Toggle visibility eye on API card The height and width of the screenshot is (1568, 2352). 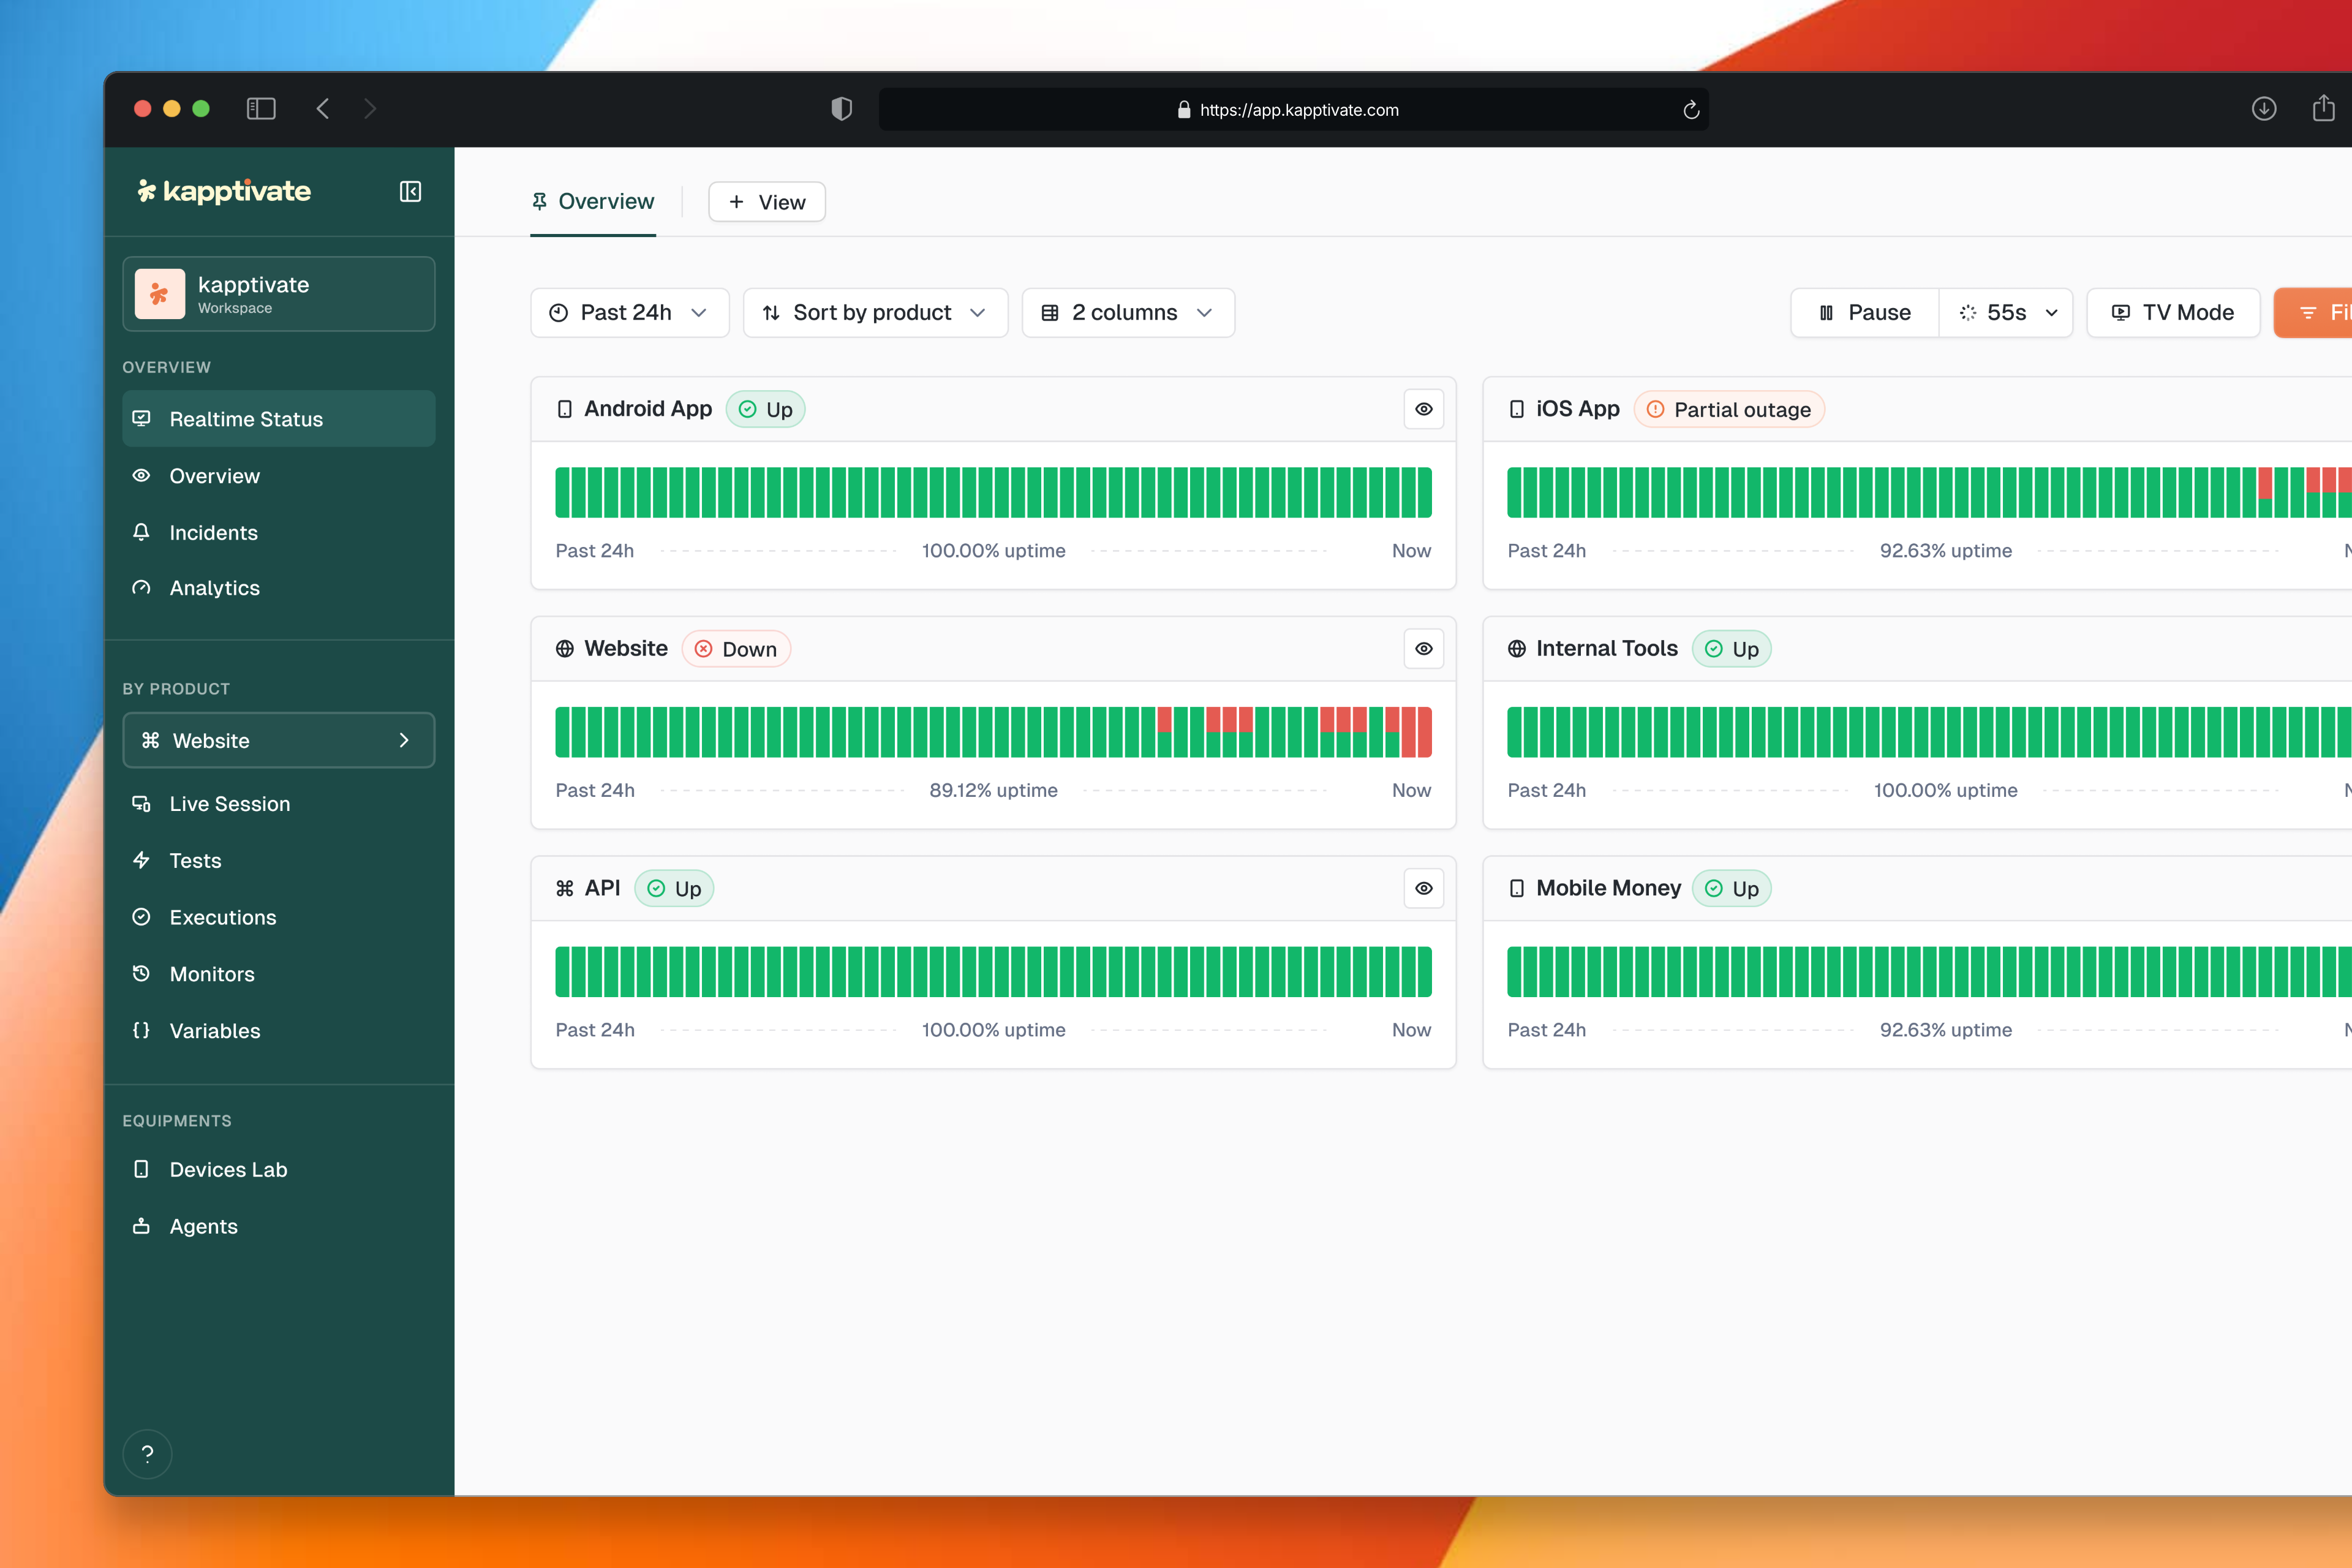pos(1423,888)
